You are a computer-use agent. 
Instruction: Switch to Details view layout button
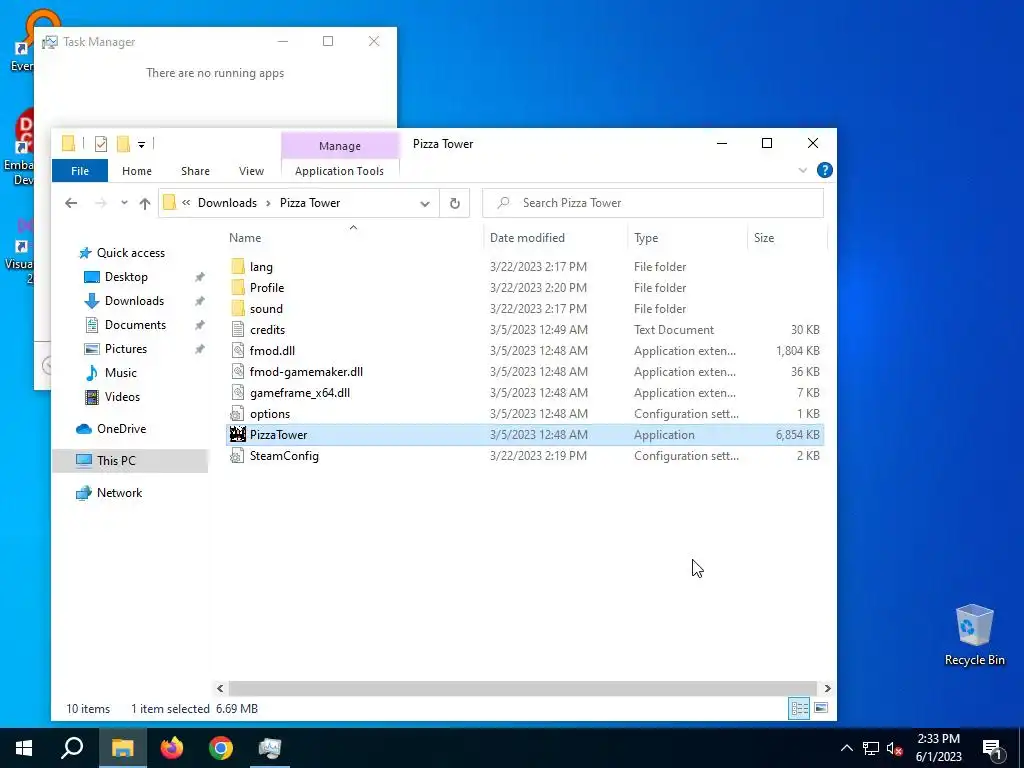pos(799,709)
